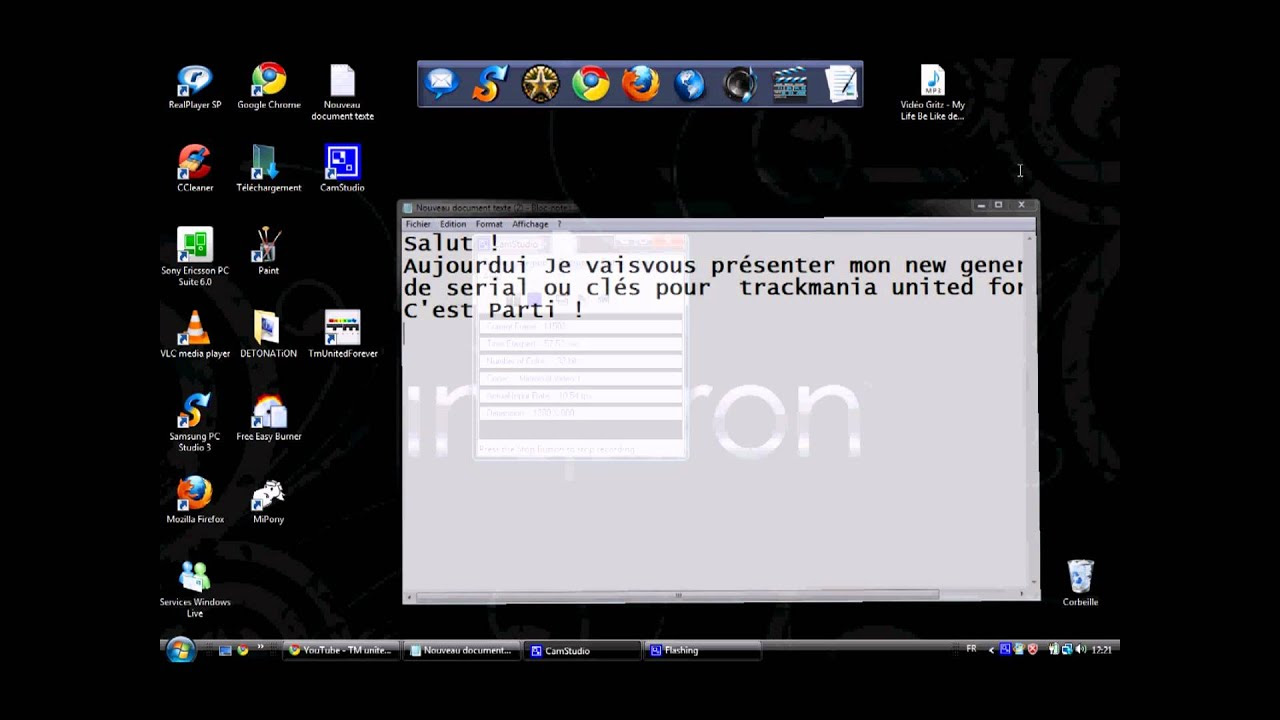Open CCleaner desktop shortcut

coord(195,169)
